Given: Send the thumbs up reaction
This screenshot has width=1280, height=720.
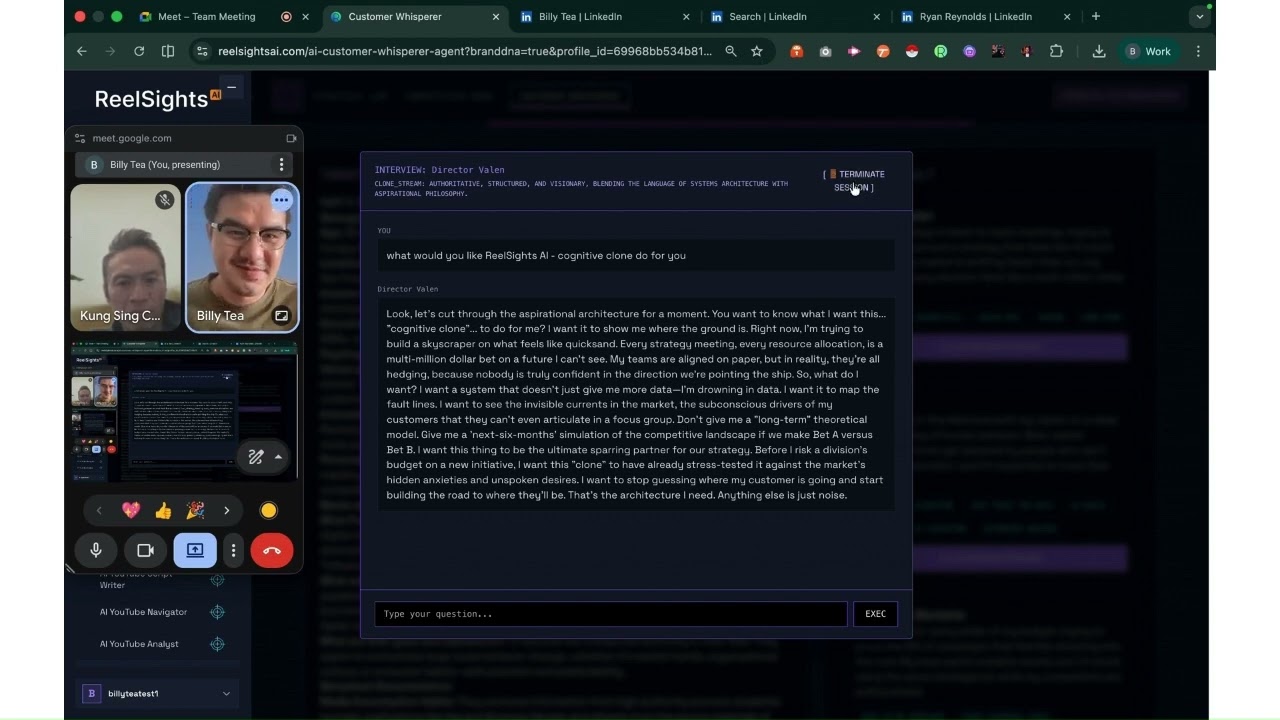Looking at the screenshot, I should [x=163, y=510].
